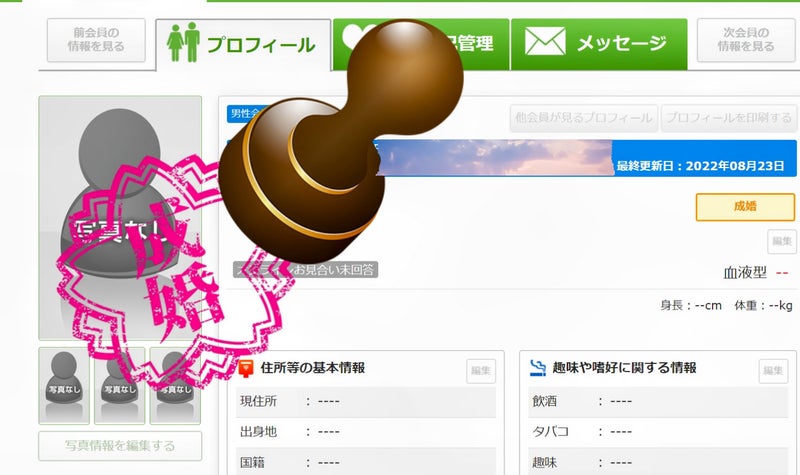Edit the 住所等の基本情報 section

tap(481, 371)
